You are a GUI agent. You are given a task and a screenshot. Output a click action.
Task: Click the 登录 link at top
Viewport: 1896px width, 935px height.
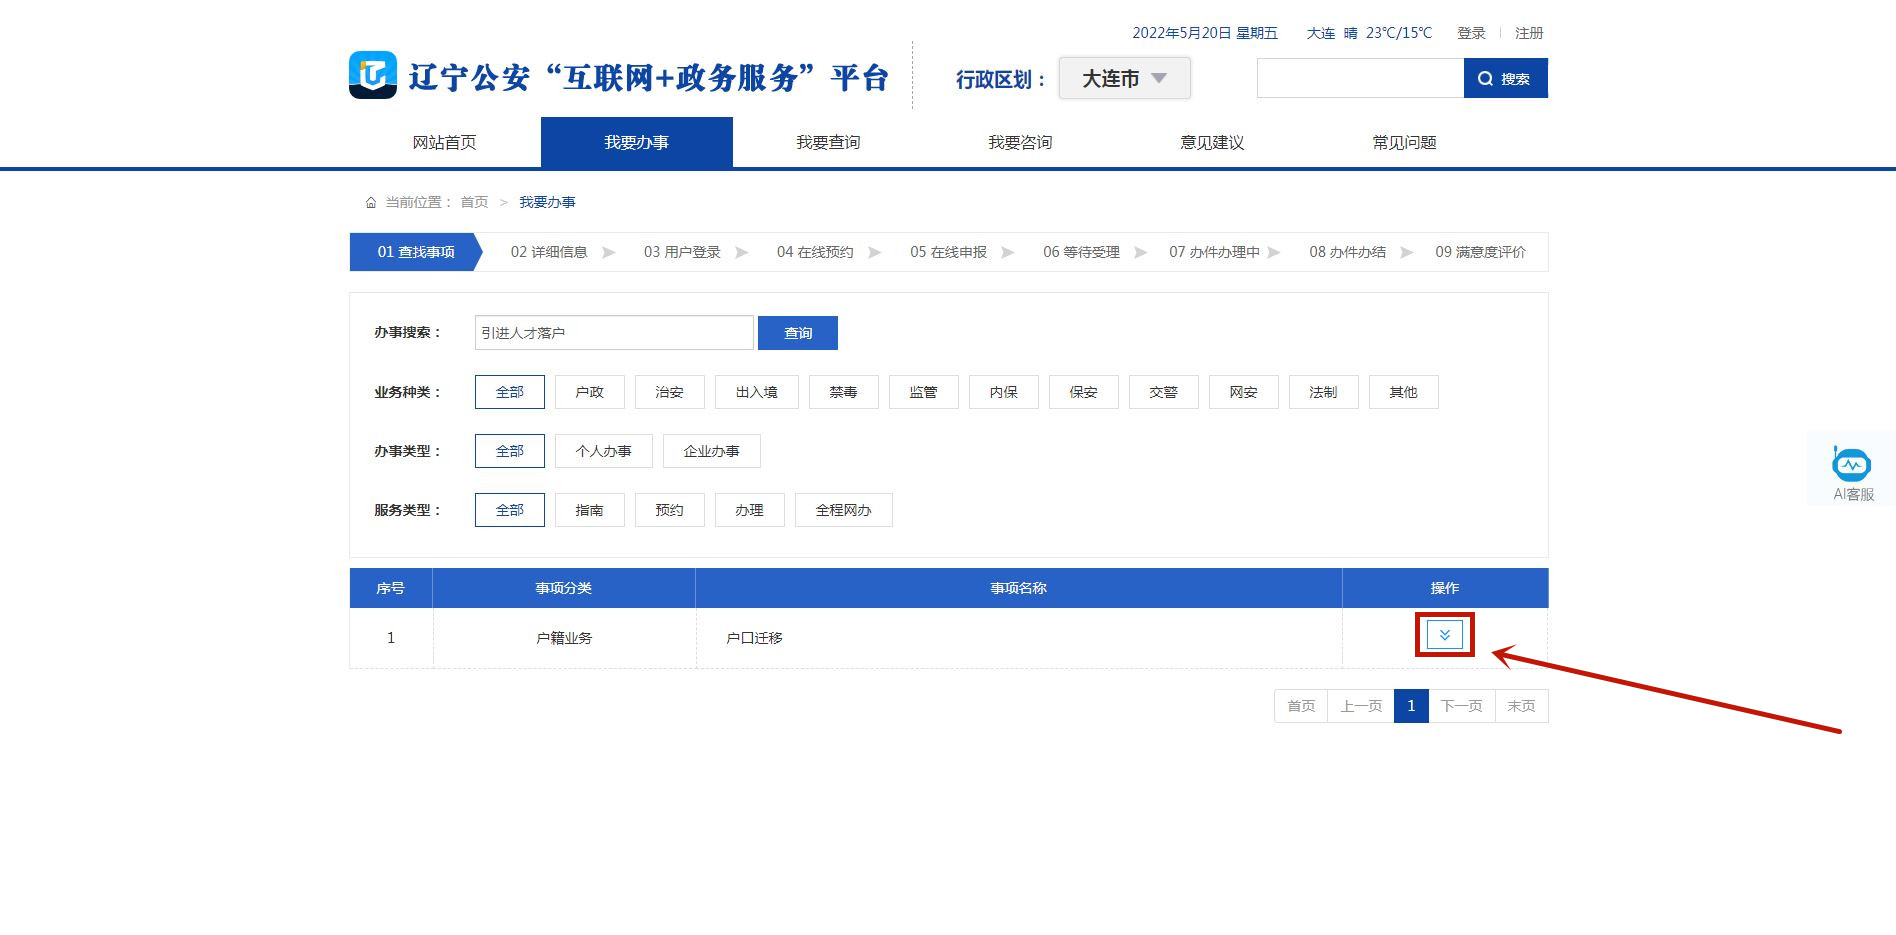tap(1471, 33)
